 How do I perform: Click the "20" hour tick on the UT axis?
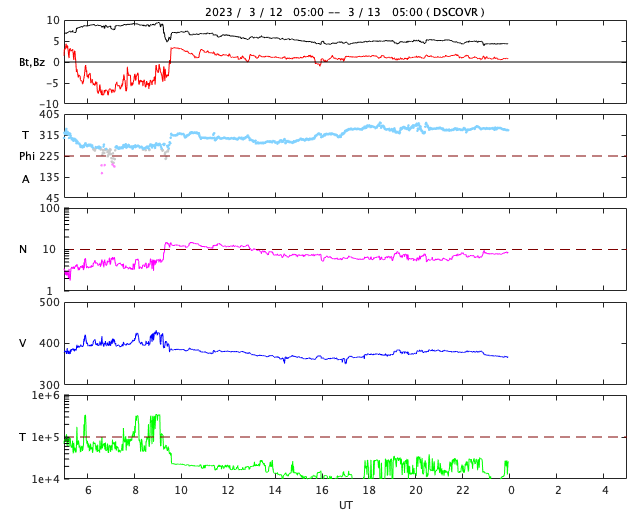pyautogui.click(x=416, y=490)
